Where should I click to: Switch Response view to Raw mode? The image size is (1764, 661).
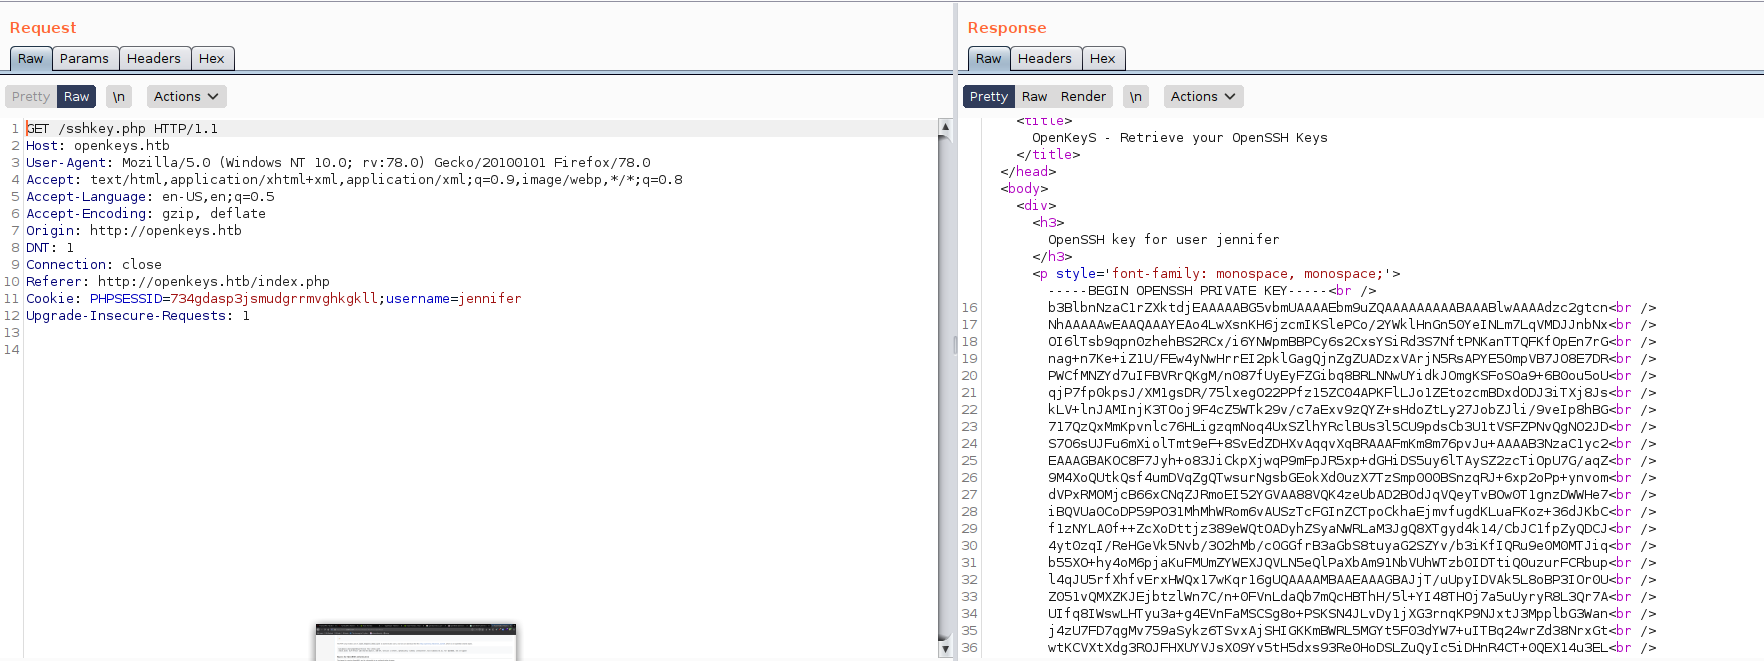pyautogui.click(x=1034, y=97)
